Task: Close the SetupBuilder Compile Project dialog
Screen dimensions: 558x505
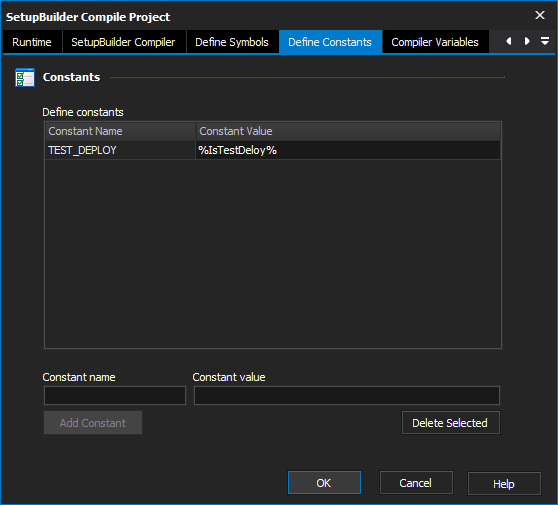Action: pyautogui.click(x=540, y=15)
